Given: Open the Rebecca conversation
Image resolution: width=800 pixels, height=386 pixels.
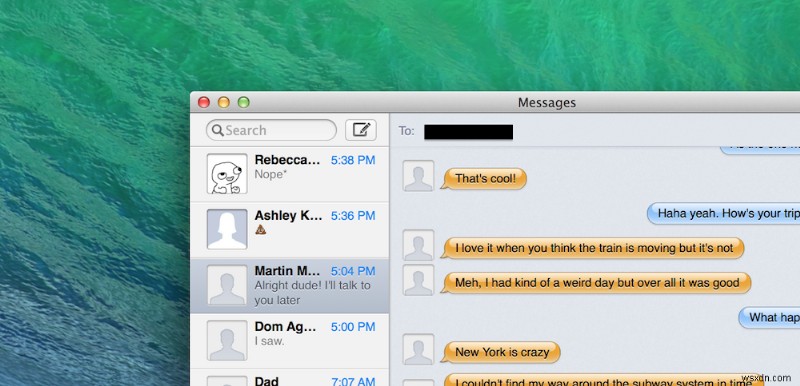Looking at the screenshot, I should click(x=289, y=174).
